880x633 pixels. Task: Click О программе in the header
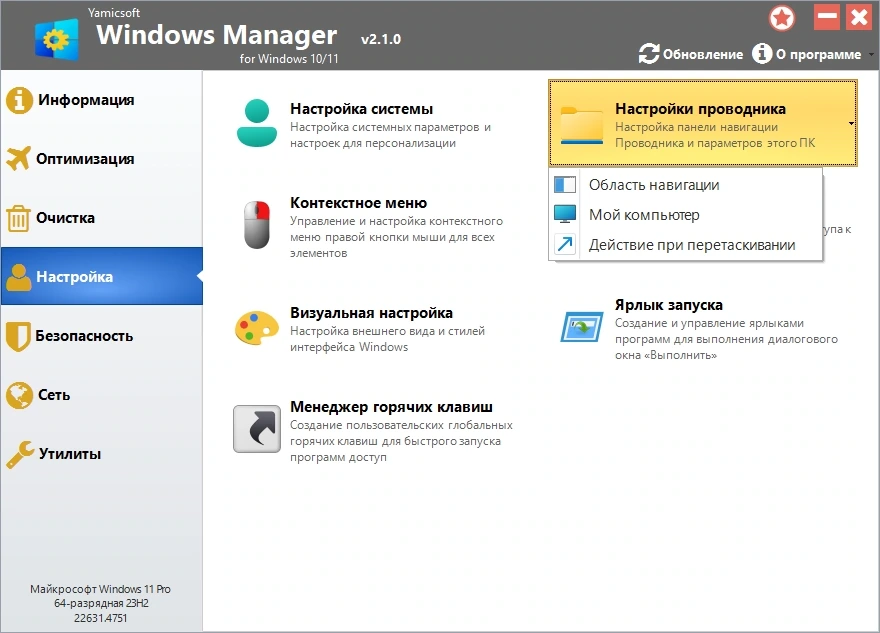(806, 54)
